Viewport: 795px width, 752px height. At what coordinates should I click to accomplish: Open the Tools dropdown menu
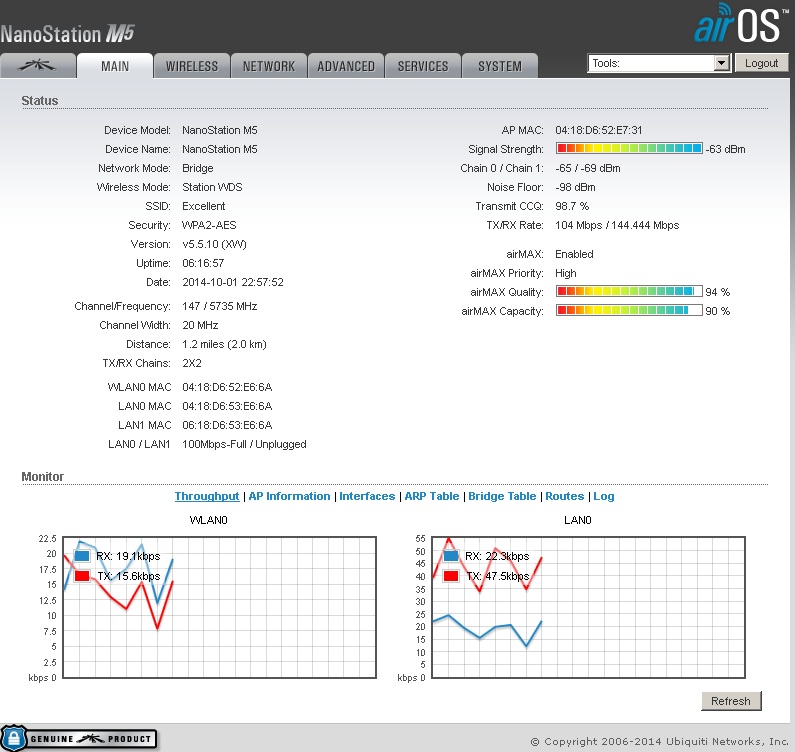(x=659, y=63)
